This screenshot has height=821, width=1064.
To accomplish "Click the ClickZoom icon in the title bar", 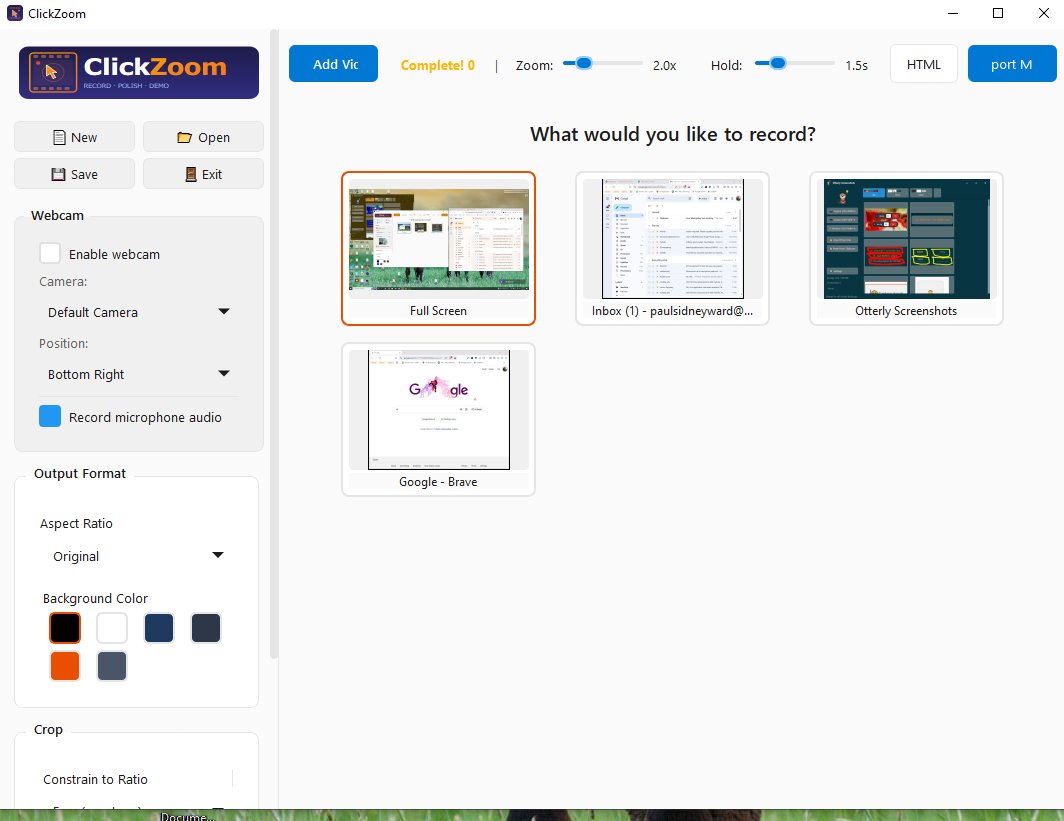I will (x=14, y=13).
